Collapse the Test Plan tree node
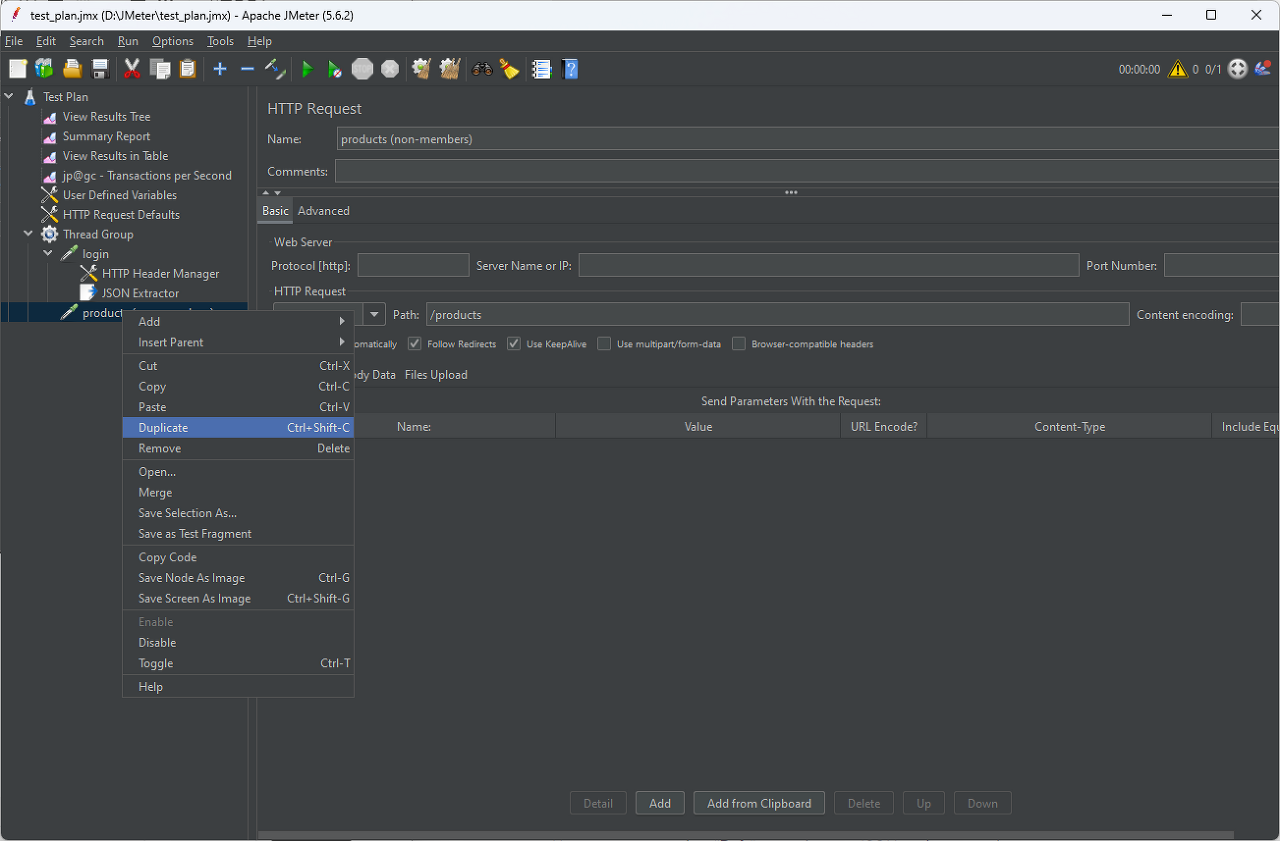This screenshot has height=841, width=1280. click(x=9, y=97)
